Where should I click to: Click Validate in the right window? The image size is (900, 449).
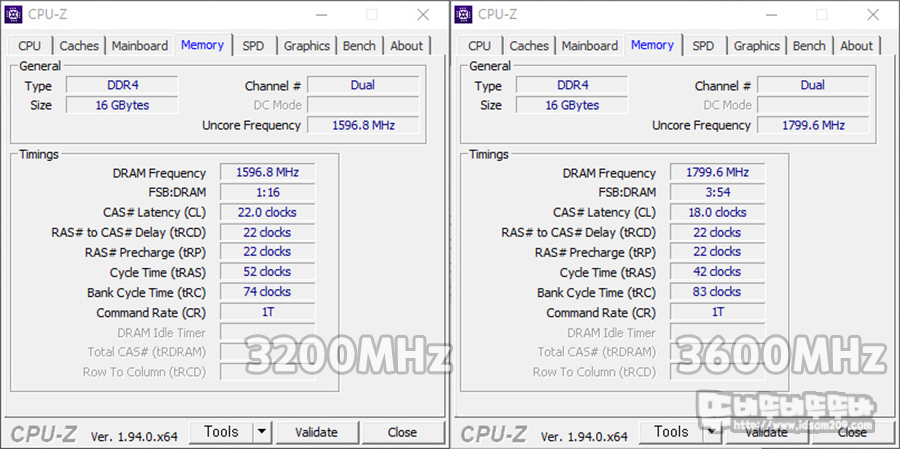(x=767, y=432)
